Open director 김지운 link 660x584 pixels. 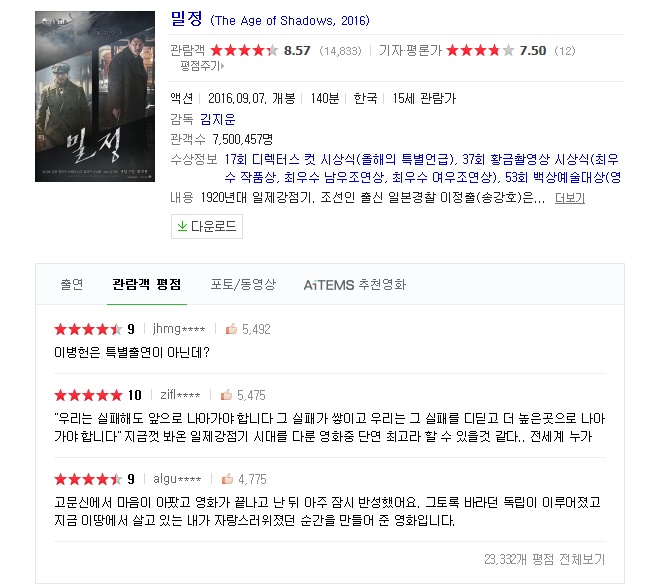click(x=218, y=120)
